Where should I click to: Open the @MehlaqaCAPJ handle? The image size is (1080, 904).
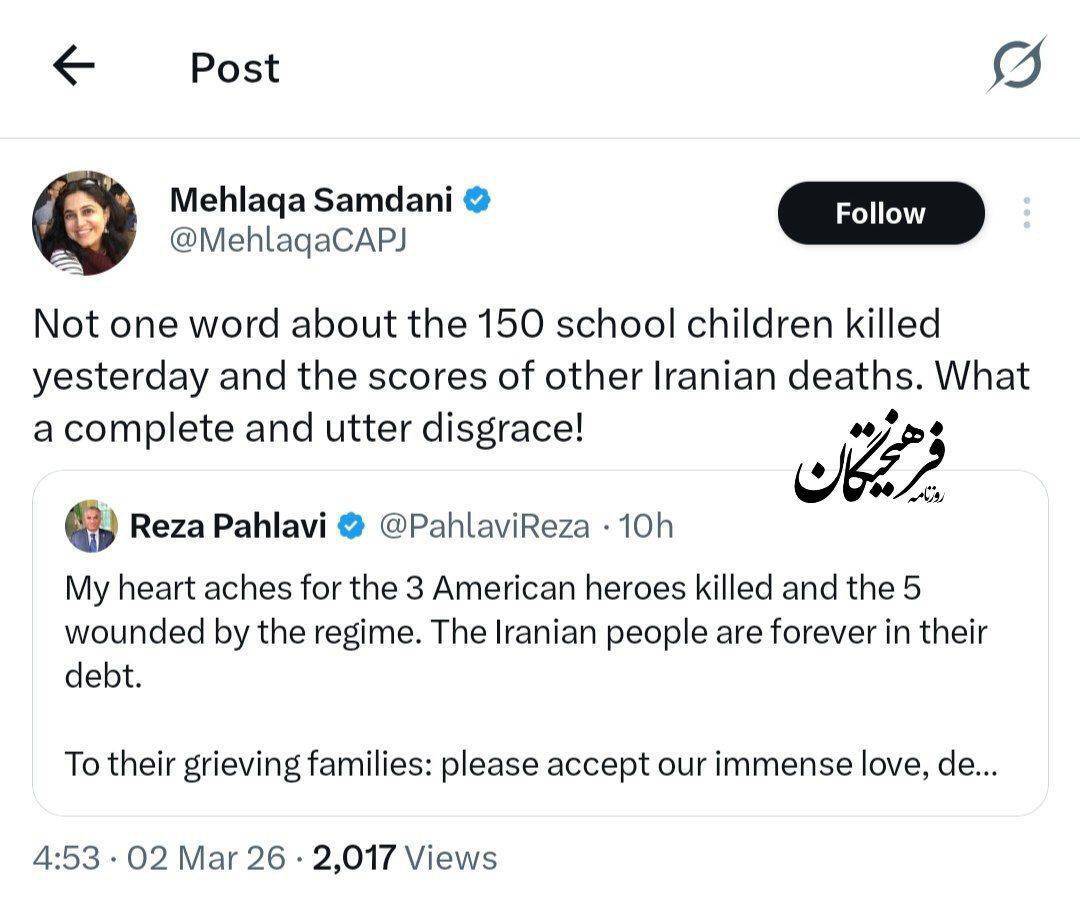point(288,241)
